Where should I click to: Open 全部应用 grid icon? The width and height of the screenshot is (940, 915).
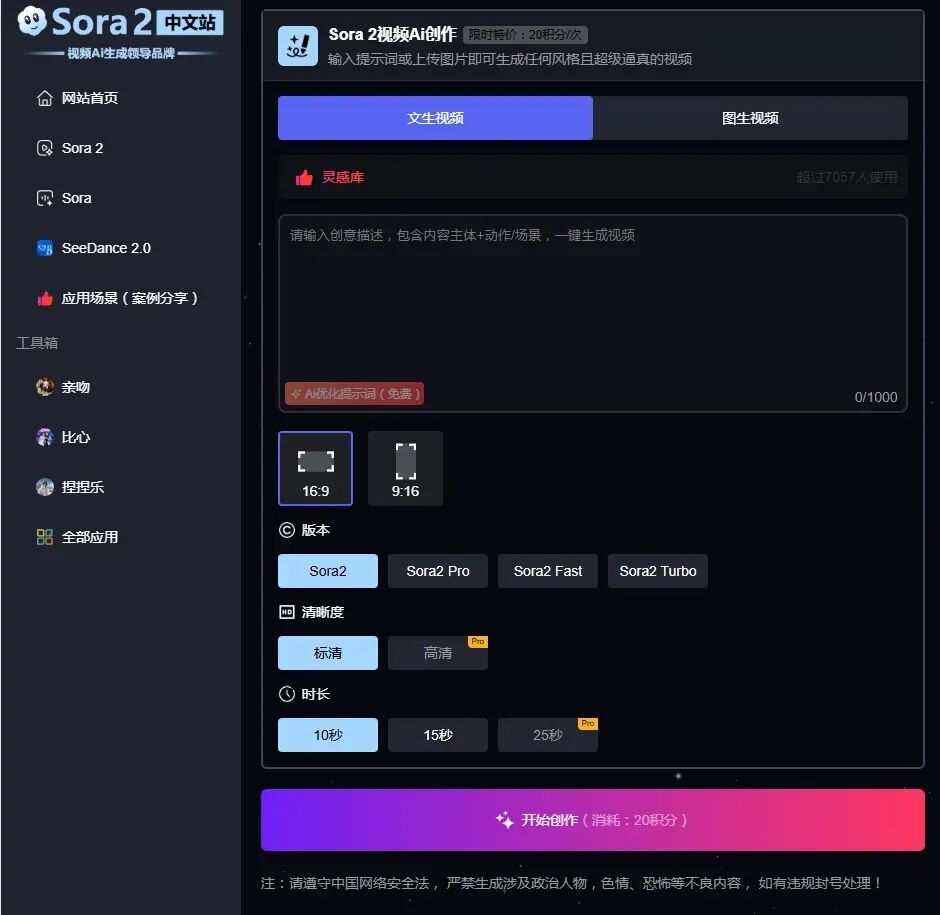point(45,537)
